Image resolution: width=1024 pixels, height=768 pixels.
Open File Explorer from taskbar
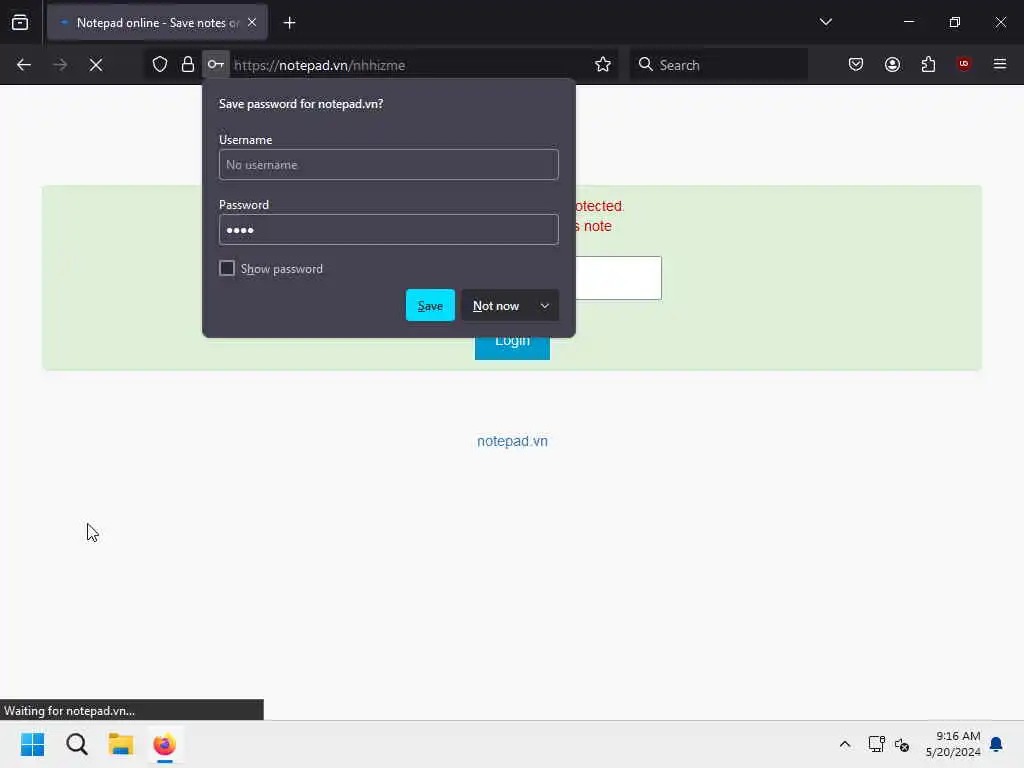(x=121, y=744)
